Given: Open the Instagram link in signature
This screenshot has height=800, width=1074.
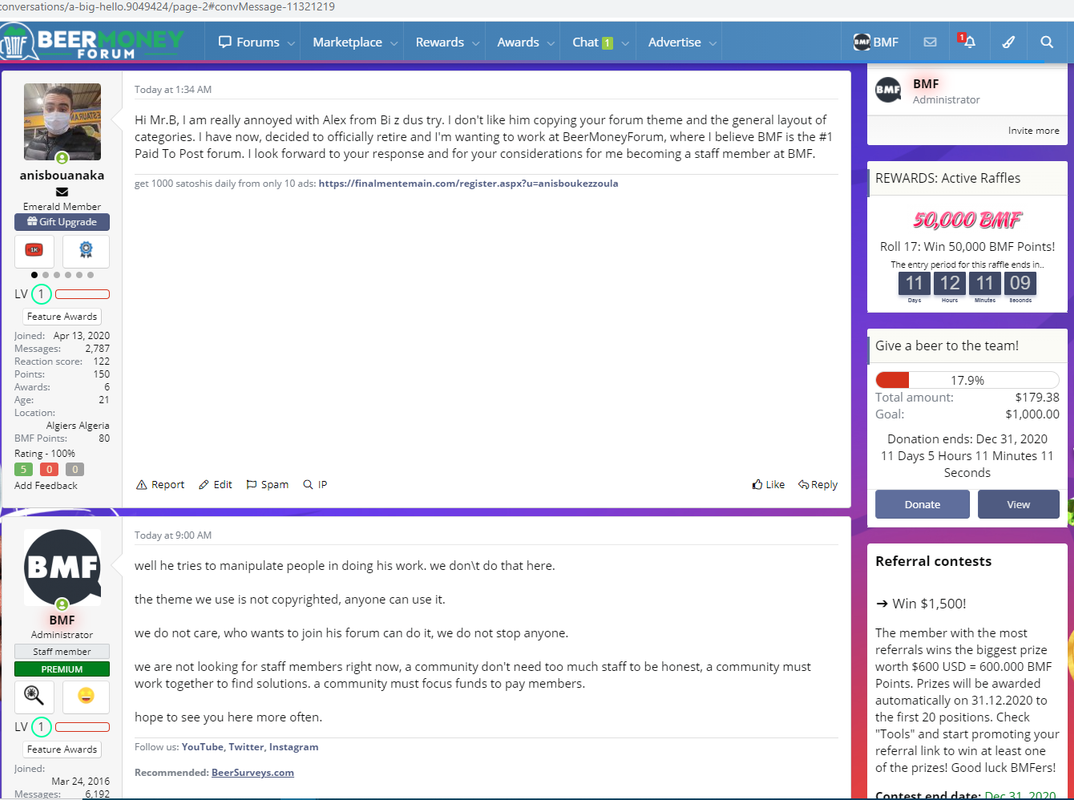Looking at the screenshot, I should [x=293, y=747].
